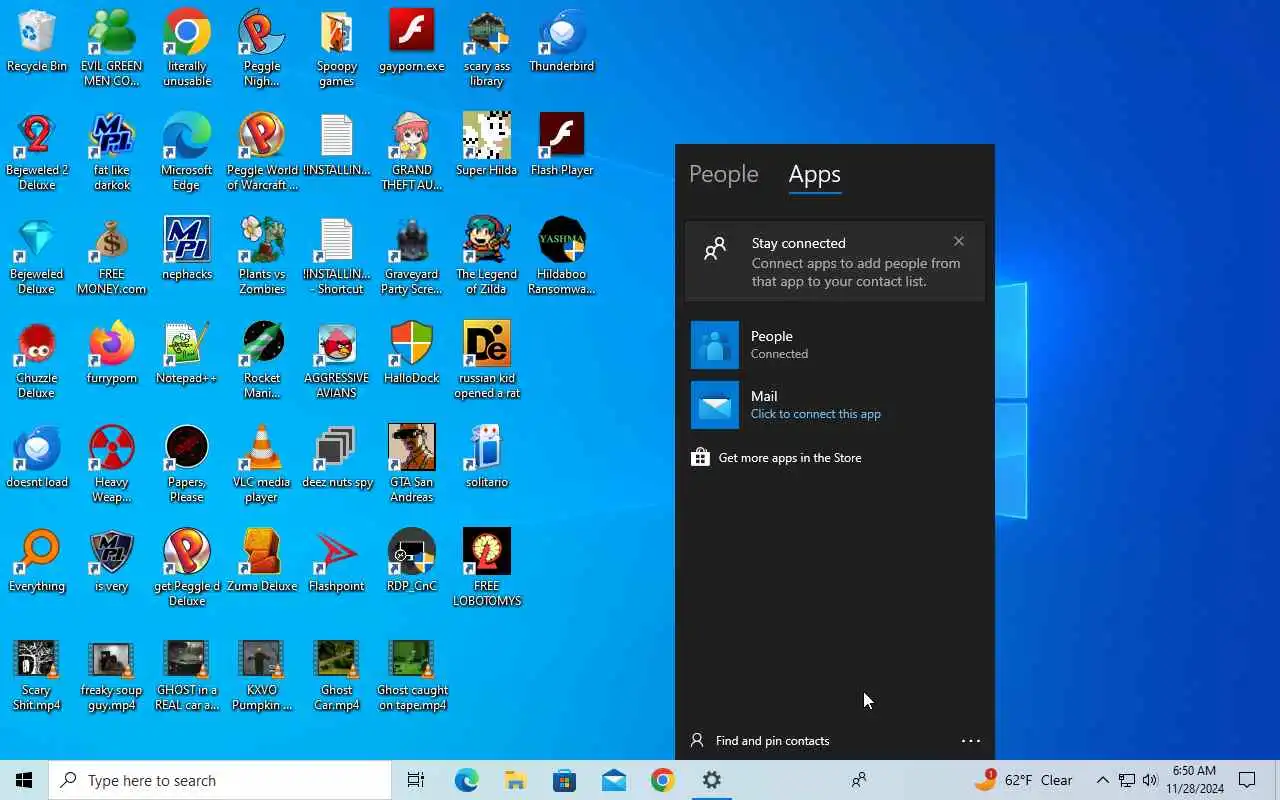Select the AGGRESSIVE AVIANS icon
The image size is (1280, 800).
[x=337, y=361]
